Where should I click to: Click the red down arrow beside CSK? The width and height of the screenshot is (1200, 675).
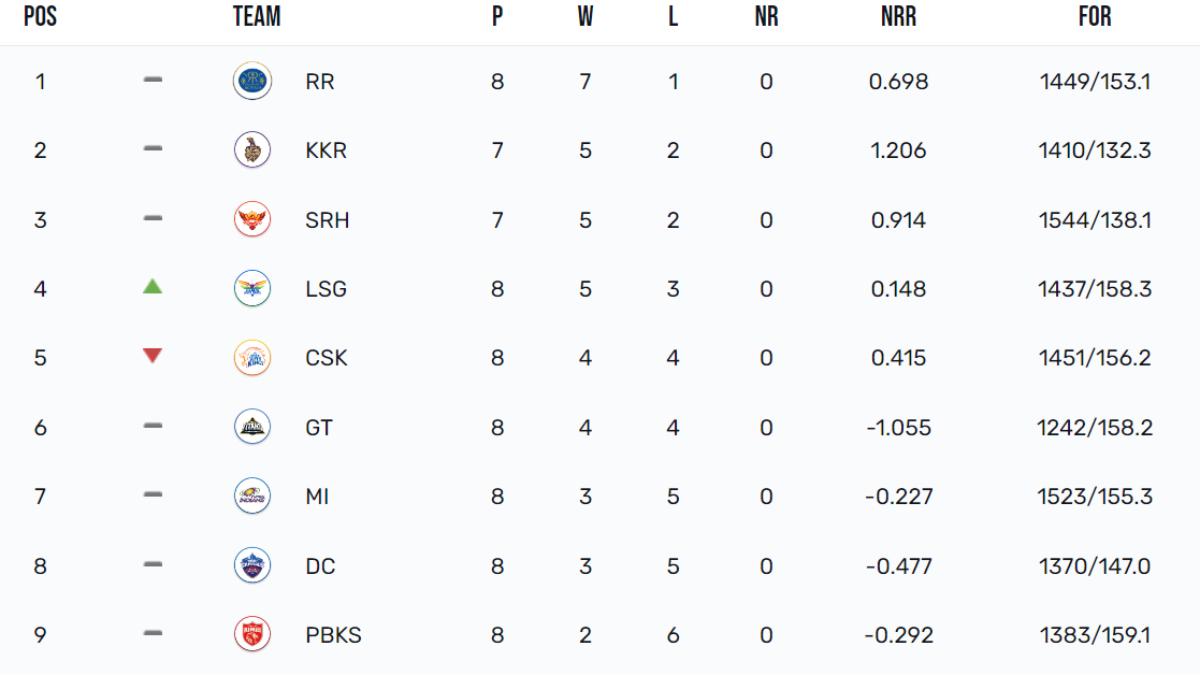[152, 356]
